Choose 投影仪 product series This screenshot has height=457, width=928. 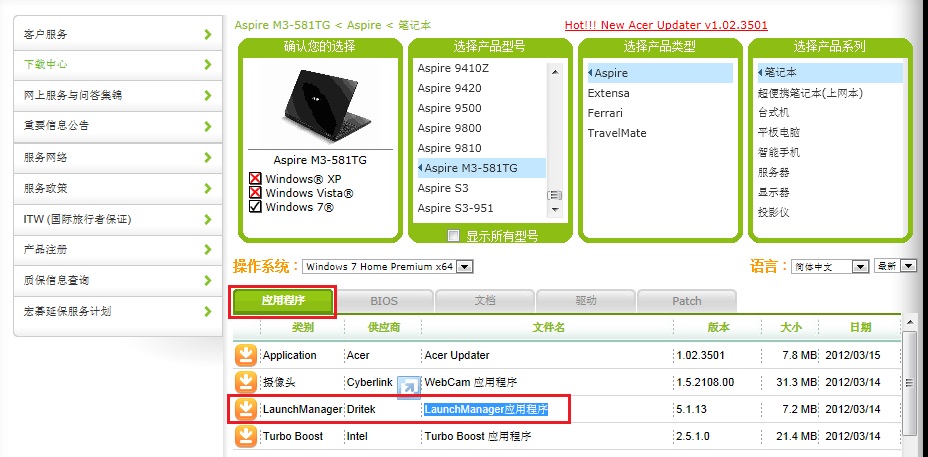[774, 212]
